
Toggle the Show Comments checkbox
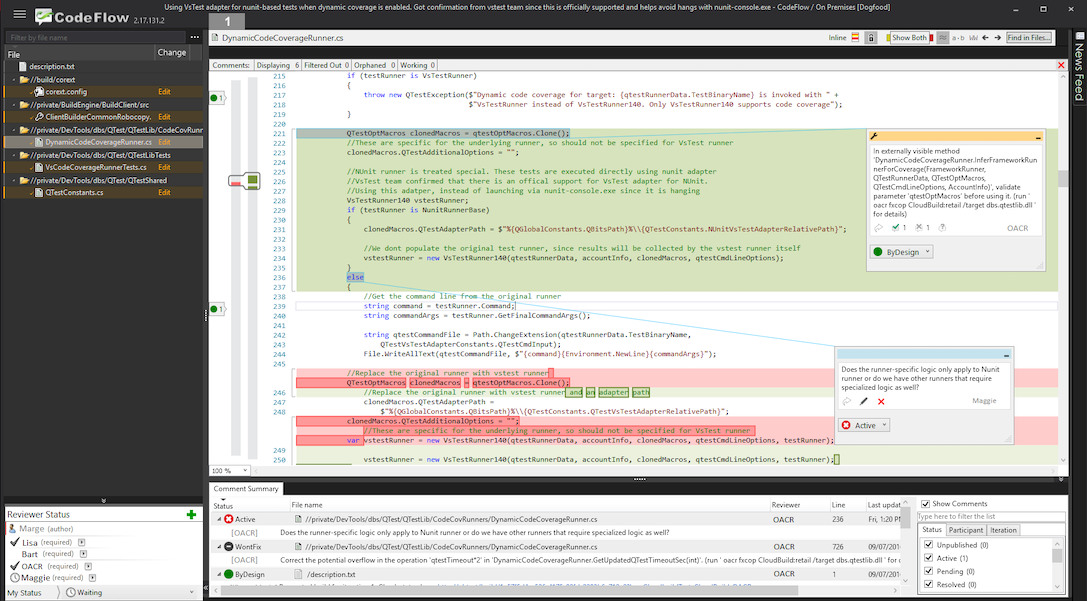point(925,504)
